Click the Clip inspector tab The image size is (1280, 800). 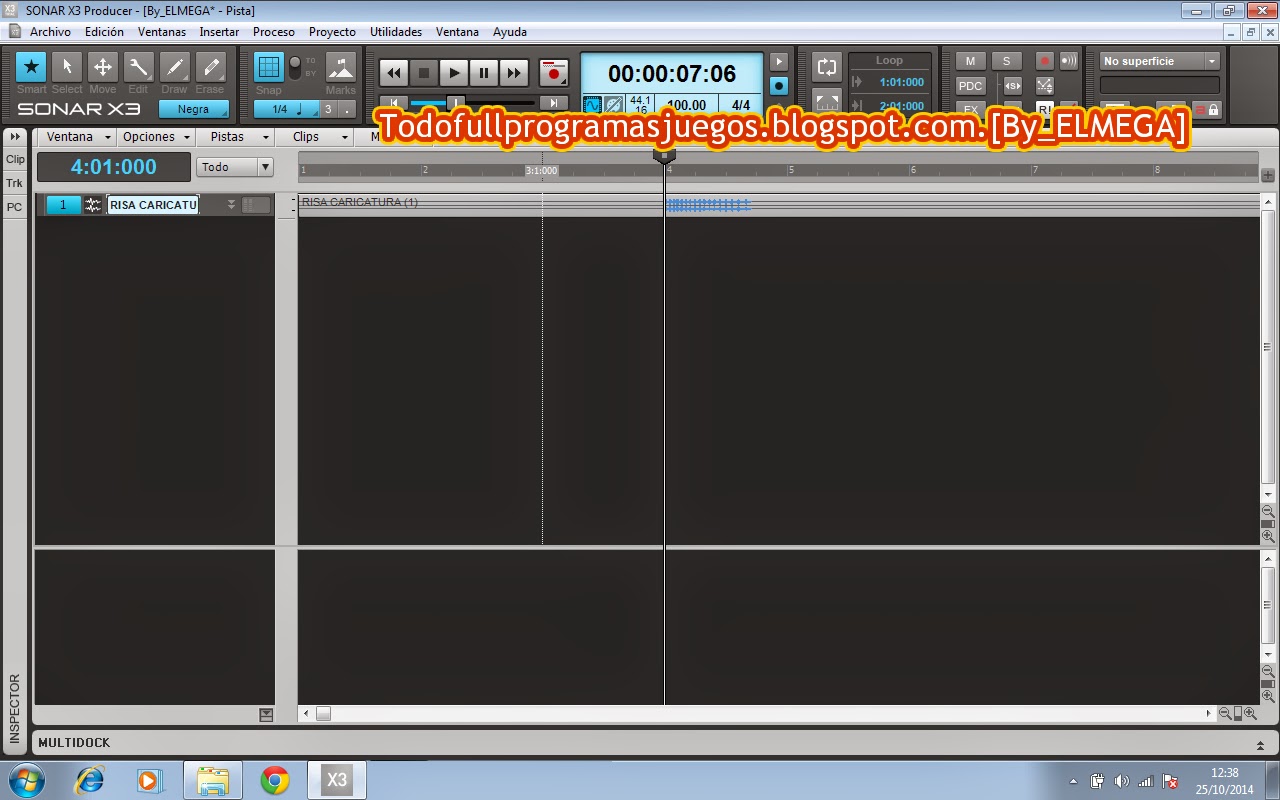coord(15,160)
